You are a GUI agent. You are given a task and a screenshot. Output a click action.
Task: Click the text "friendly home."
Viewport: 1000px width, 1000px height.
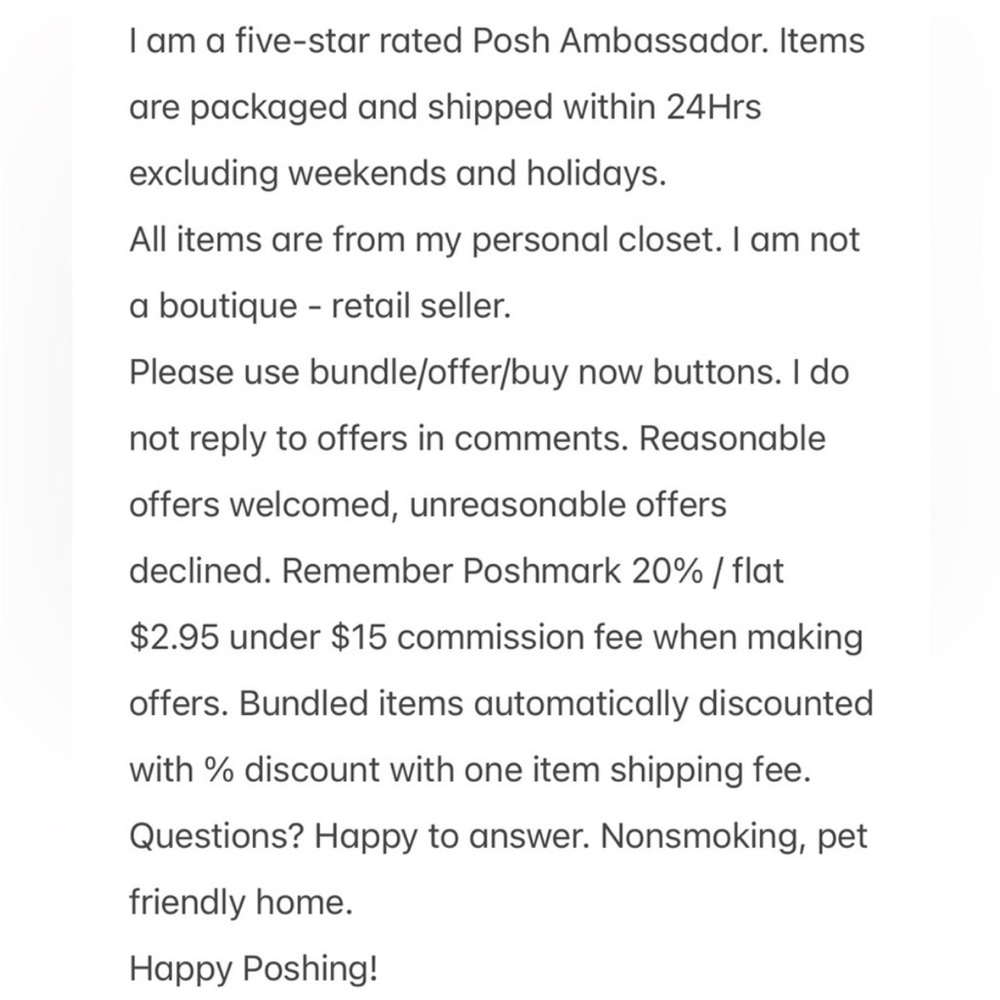(241, 902)
